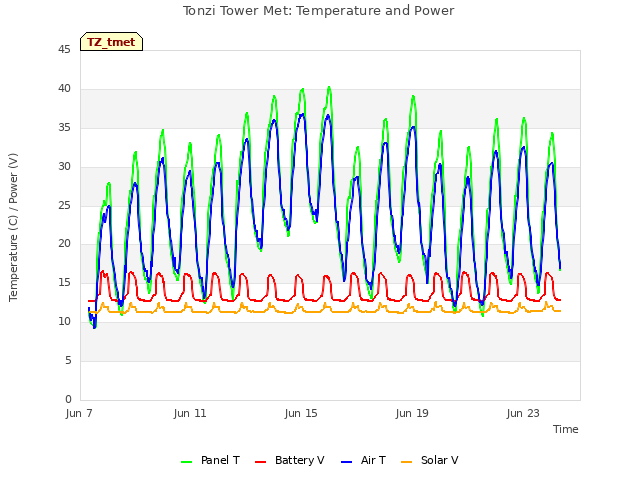
Task: Click the Jun 19 x-axis label
Action: (412, 413)
